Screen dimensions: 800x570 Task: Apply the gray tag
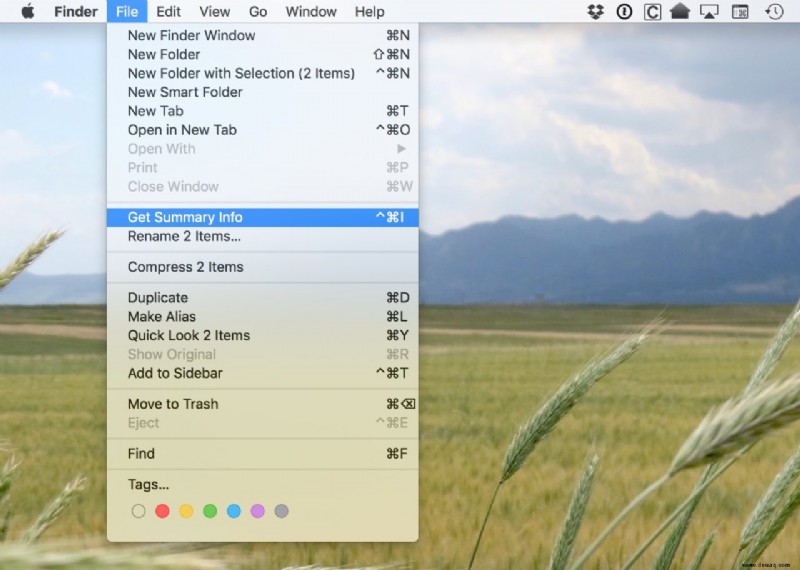(282, 511)
